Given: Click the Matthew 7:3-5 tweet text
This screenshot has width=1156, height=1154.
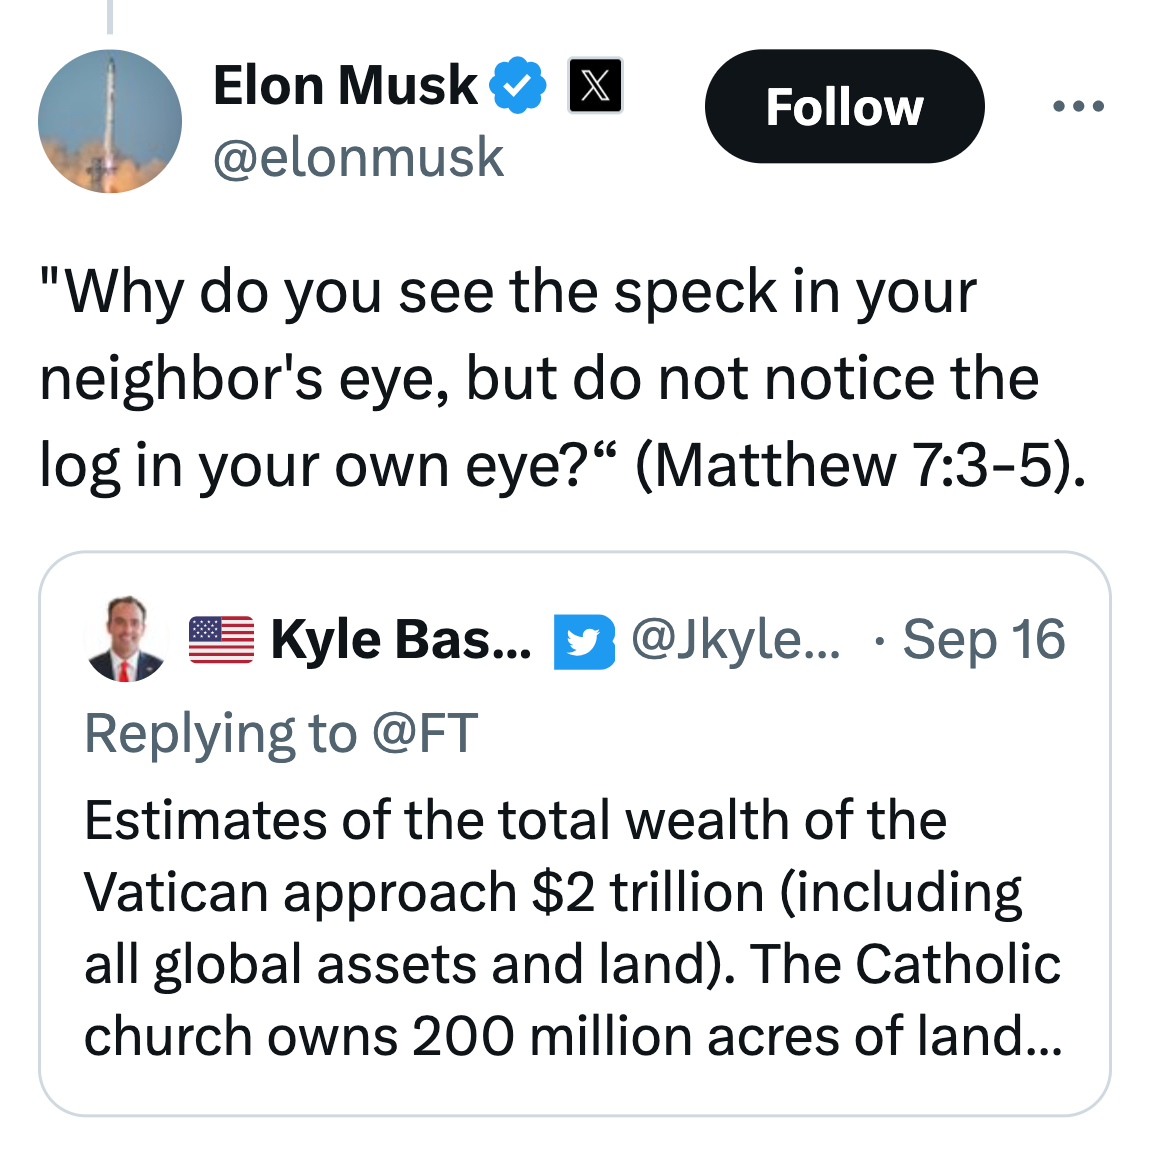Looking at the screenshot, I should 560,378.
